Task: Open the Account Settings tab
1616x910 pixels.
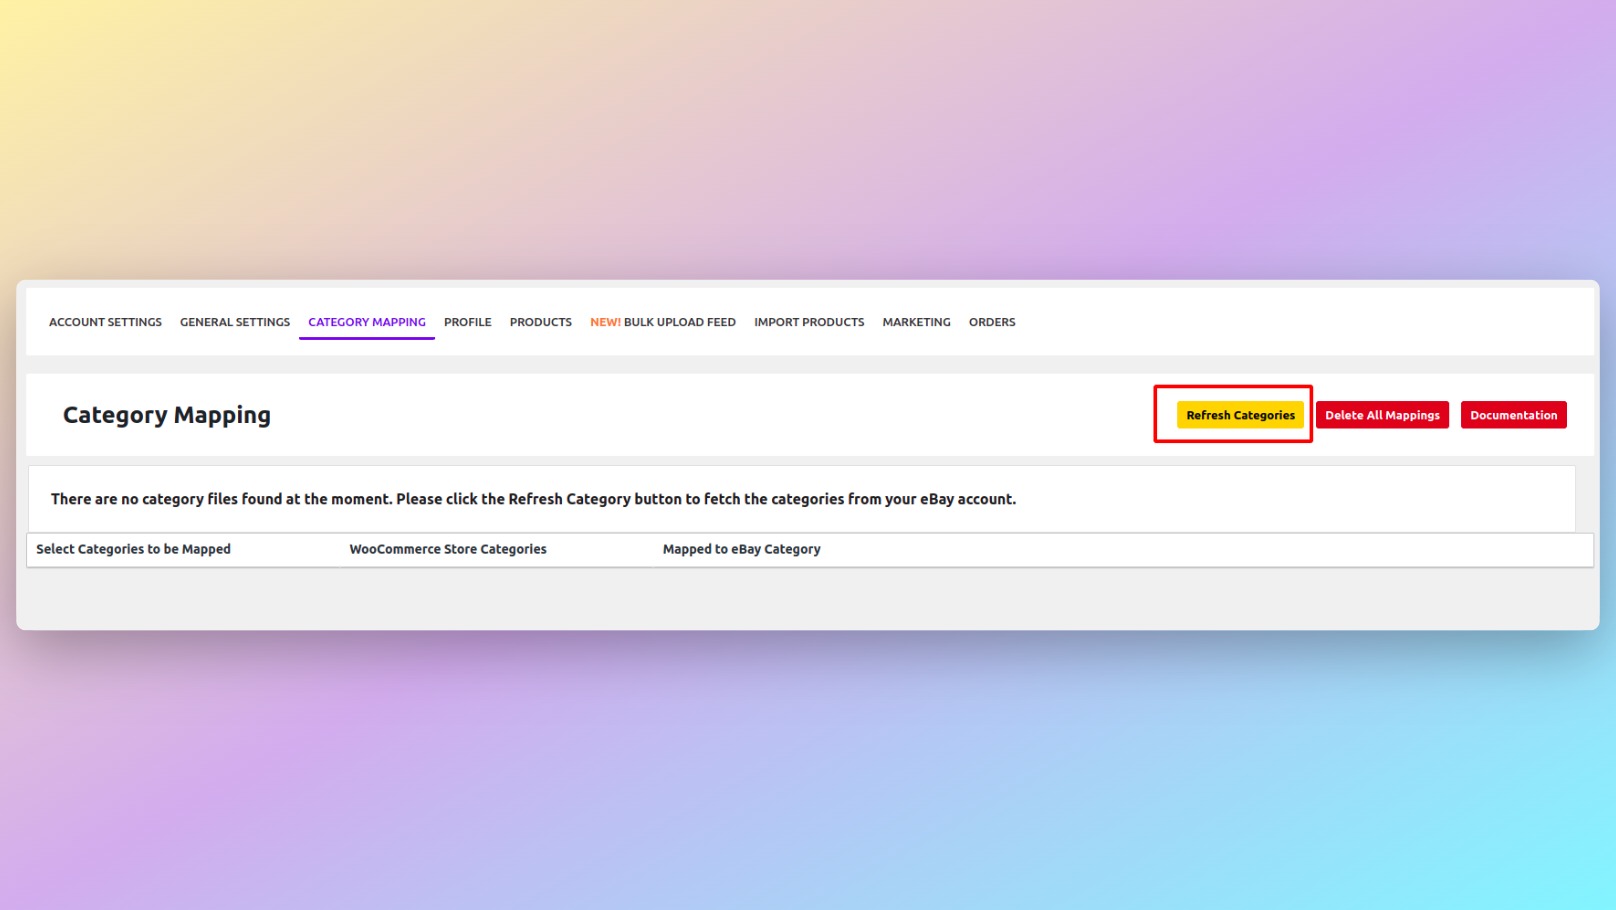Action: pos(105,322)
